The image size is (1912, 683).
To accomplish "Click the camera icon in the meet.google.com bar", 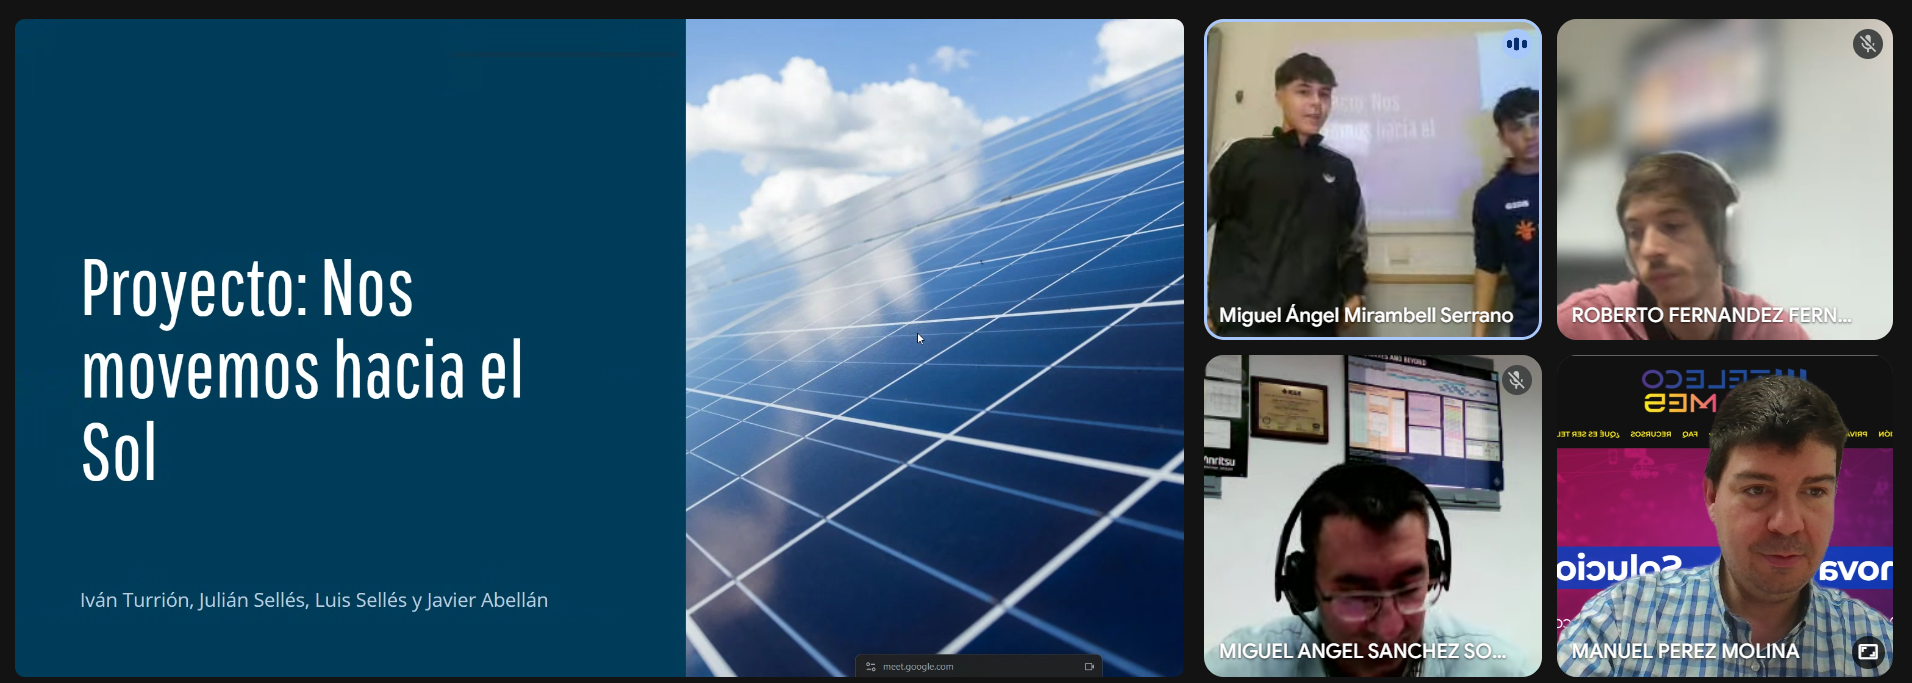I will (1089, 667).
